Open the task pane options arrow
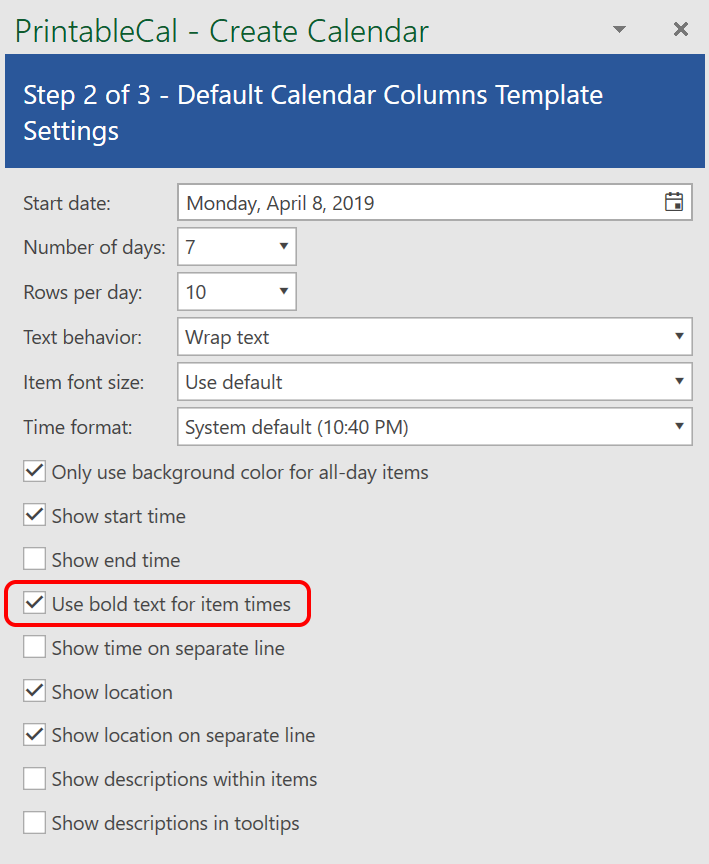709x864 pixels. tap(620, 30)
